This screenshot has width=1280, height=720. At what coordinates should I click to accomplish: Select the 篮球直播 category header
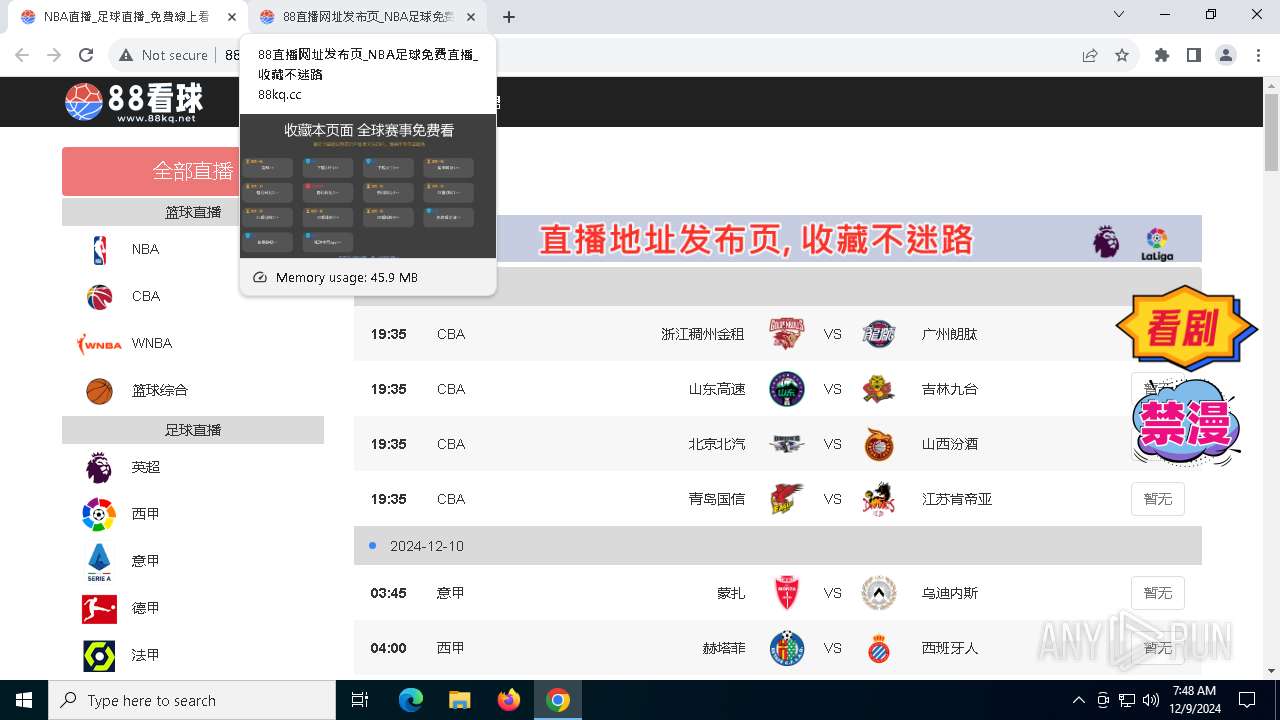[x=193, y=212]
